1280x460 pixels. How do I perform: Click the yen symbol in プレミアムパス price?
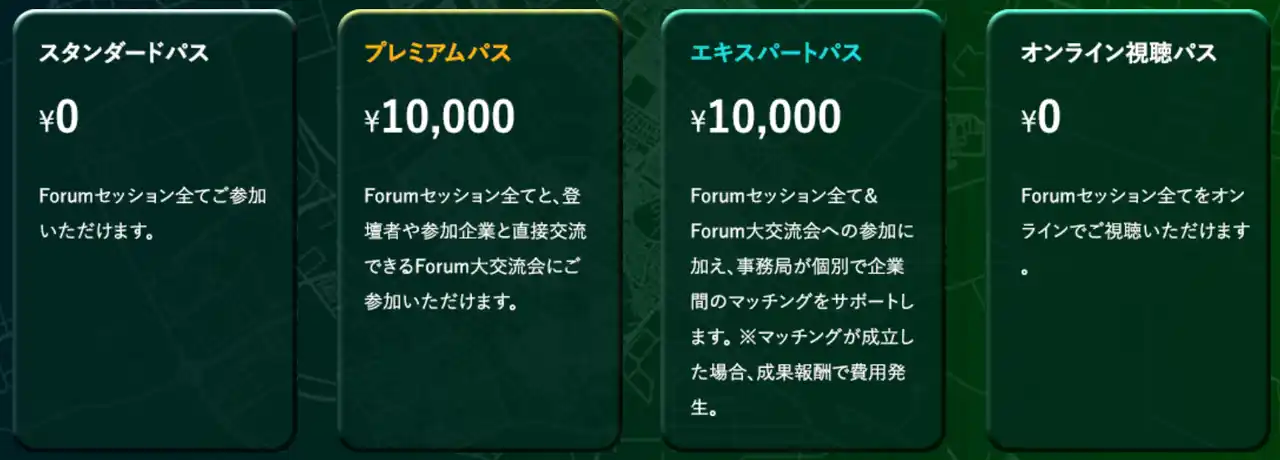click(372, 121)
